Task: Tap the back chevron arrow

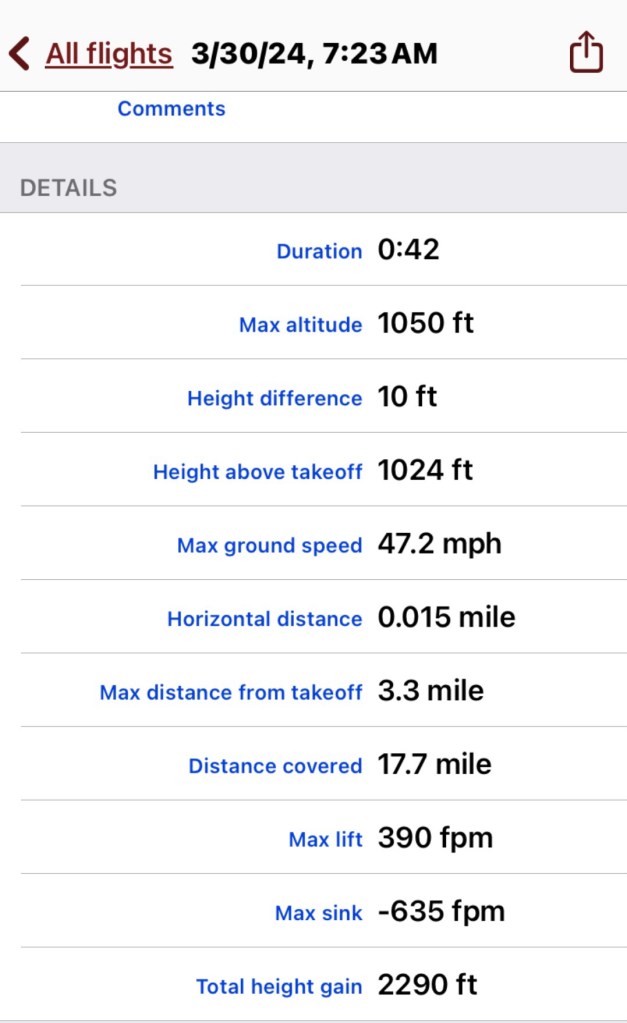Action: [x=19, y=53]
